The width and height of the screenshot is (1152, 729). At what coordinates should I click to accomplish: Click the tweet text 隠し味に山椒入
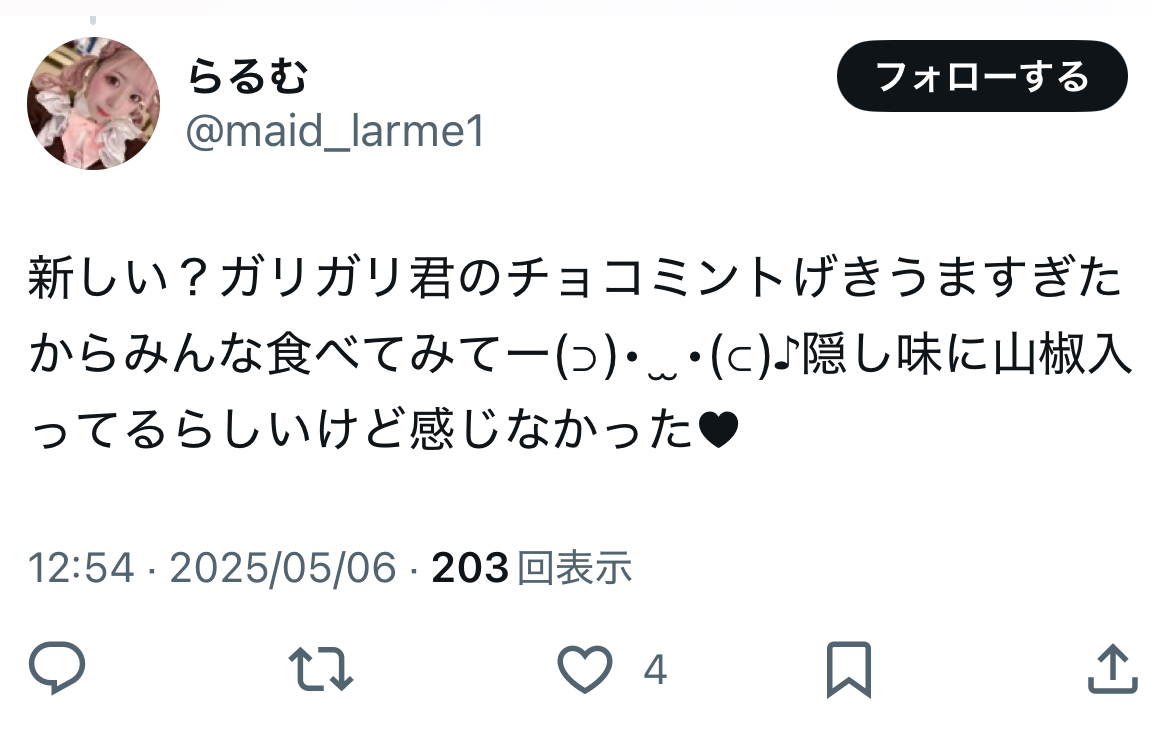pos(968,355)
